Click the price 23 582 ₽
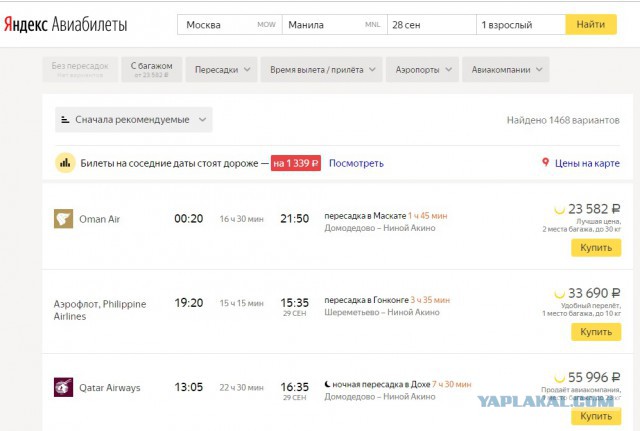Image resolution: width=640 pixels, height=431 pixels. click(x=594, y=209)
